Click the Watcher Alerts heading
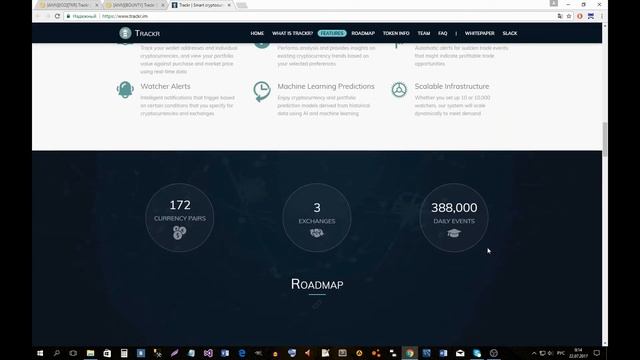Viewport: 640px width, 360px height. coord(165,86)
